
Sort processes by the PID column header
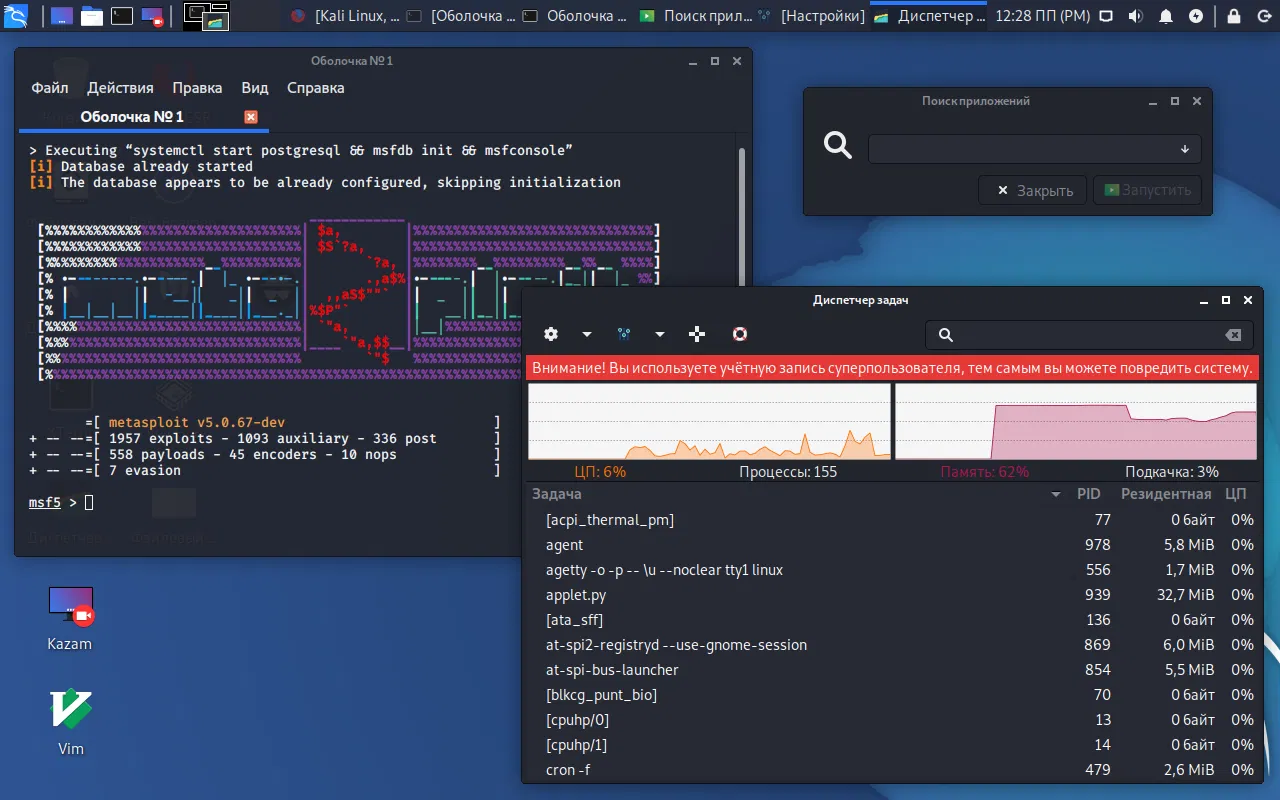pyautogui.click(x=1089, y=494)
